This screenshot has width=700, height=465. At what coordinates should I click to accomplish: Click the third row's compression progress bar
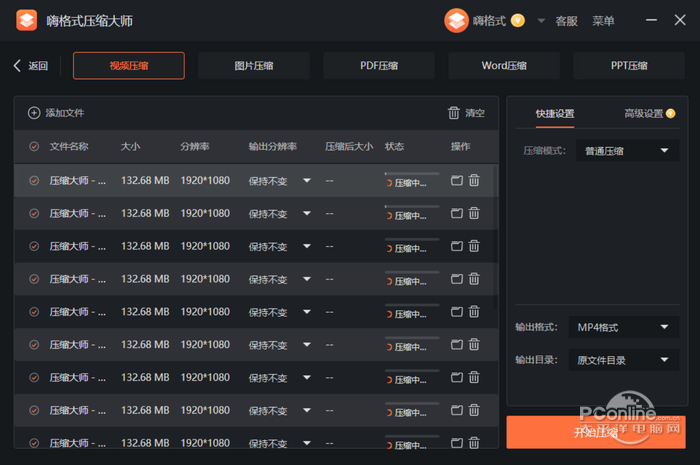tap(412, 239)
